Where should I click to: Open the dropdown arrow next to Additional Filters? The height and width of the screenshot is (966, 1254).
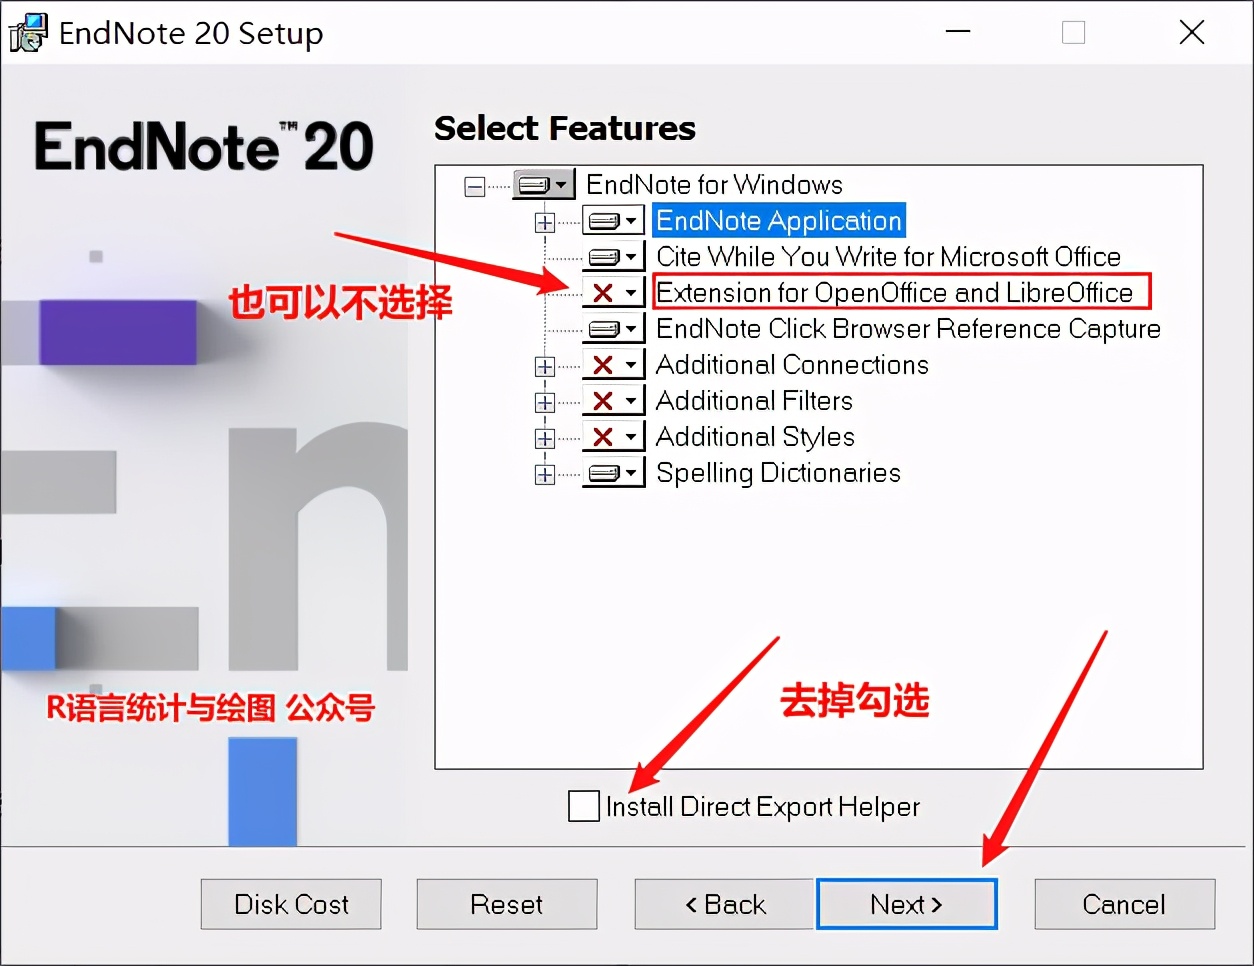(x=631, y=400)
